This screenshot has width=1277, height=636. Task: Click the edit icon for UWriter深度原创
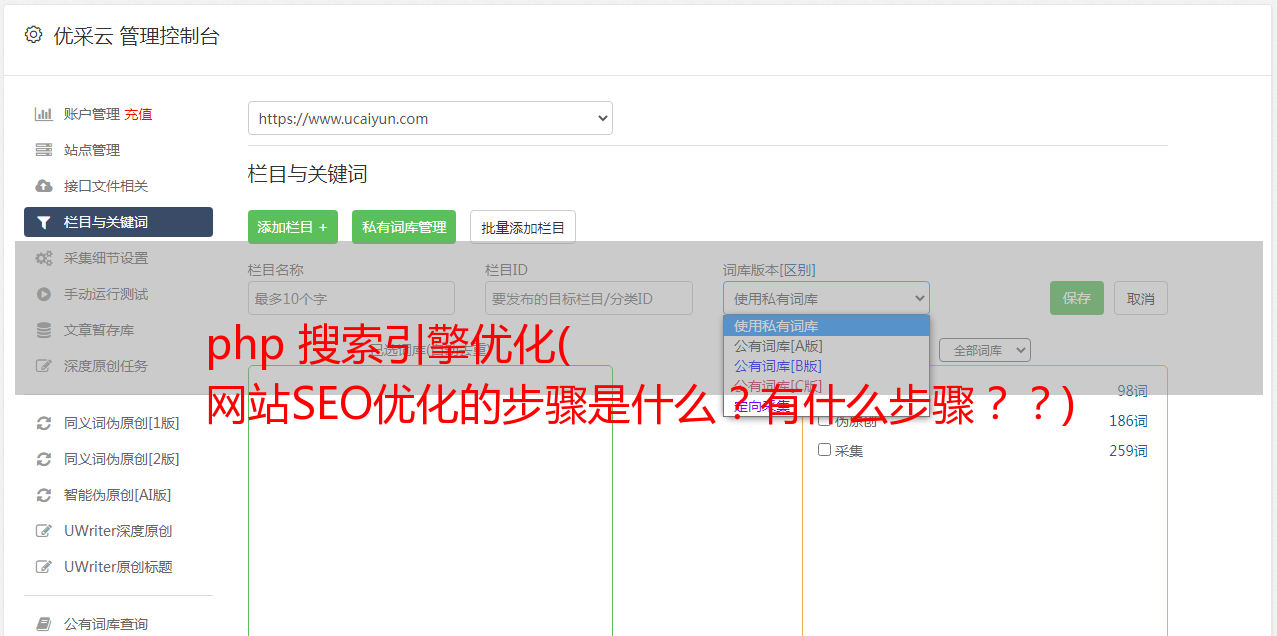(43, 531)
